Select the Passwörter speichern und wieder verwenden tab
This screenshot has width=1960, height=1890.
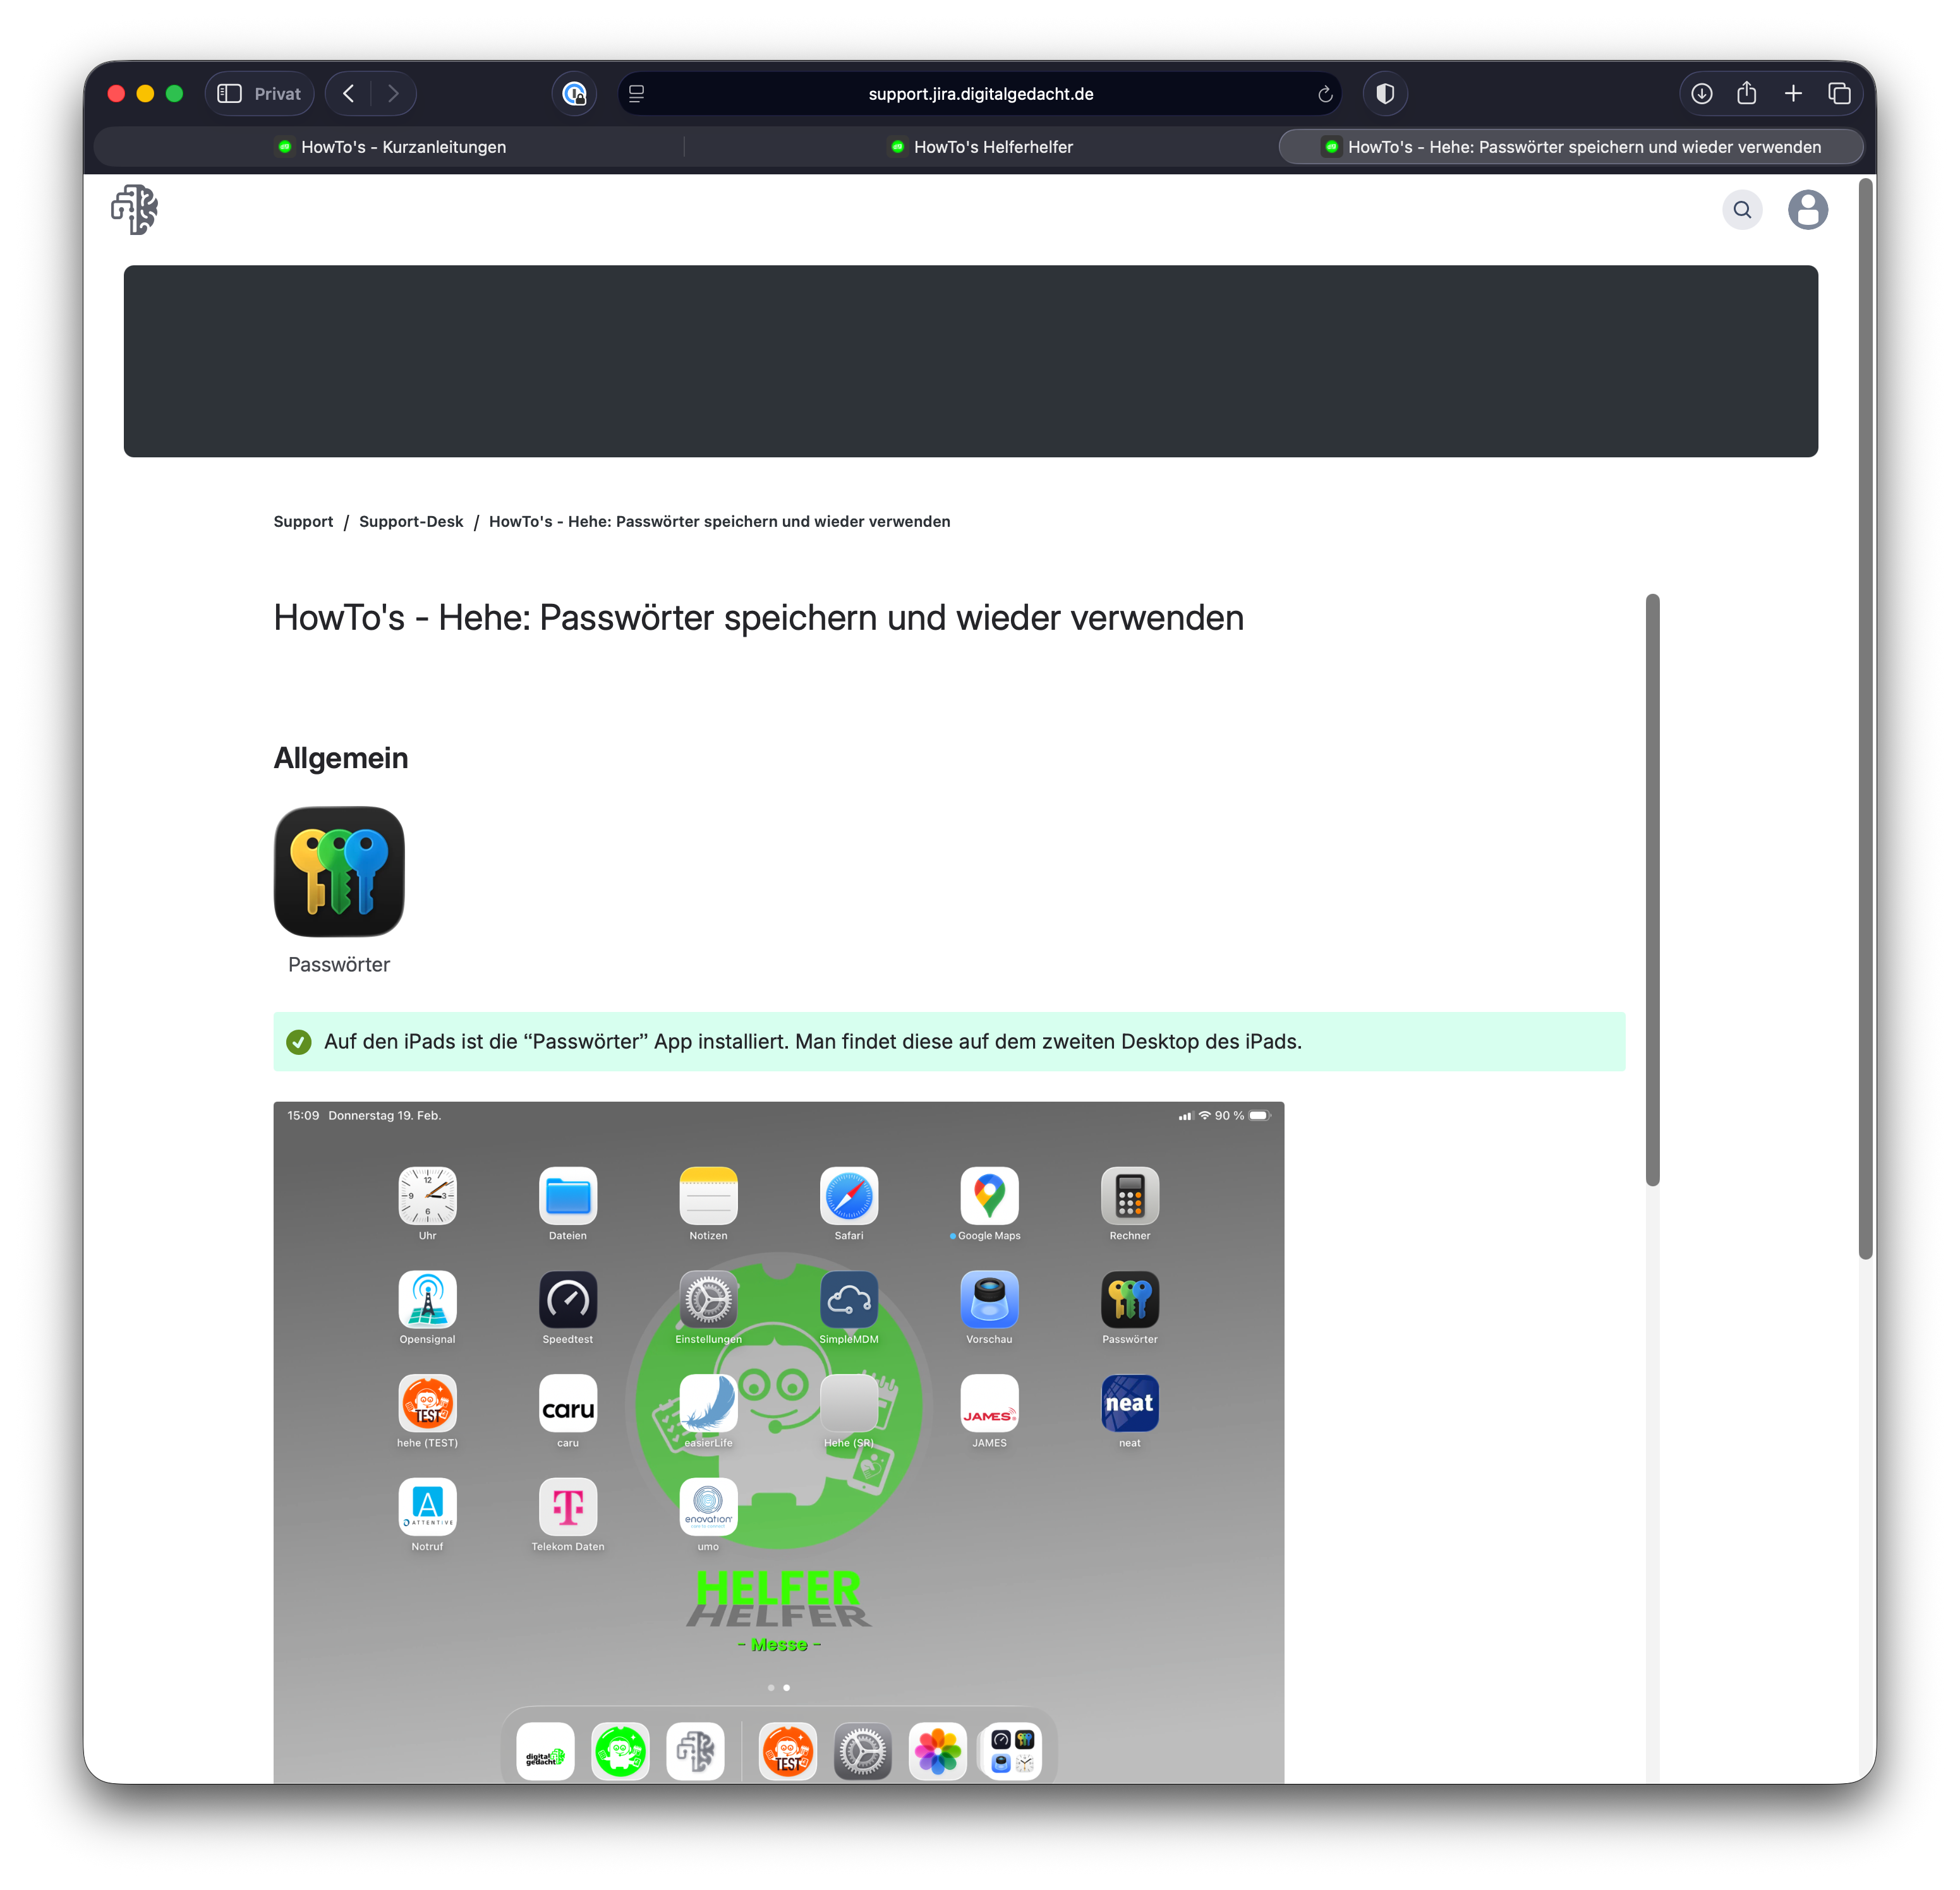click(x=1571, y=147)
